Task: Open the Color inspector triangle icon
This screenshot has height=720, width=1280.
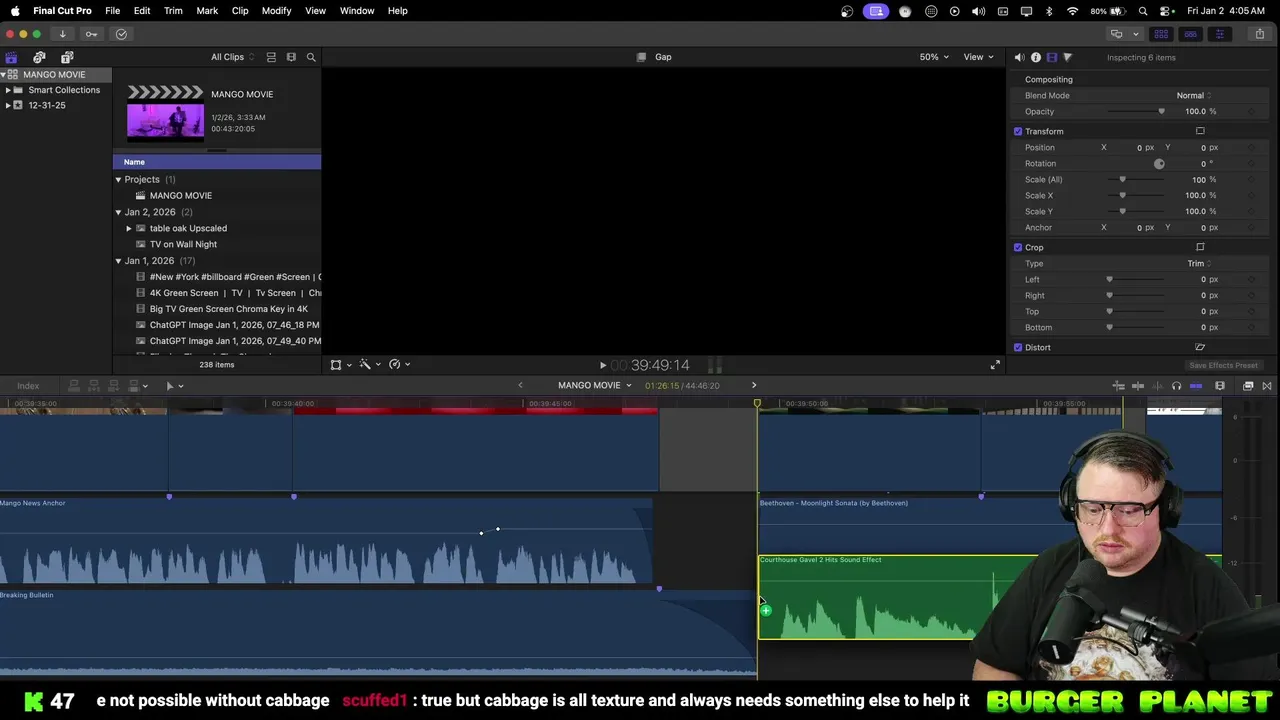Action: click(x=1067, y=57)
